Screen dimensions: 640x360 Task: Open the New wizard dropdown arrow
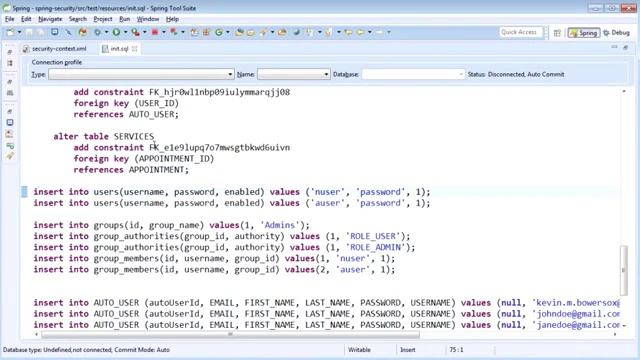click(x=19, y=32)
